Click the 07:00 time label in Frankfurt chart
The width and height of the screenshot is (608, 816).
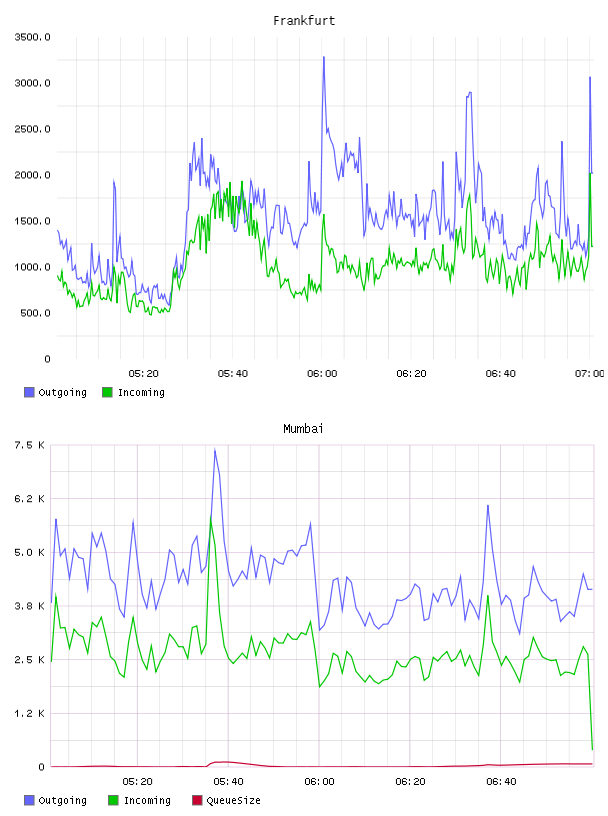coord(590,374)
